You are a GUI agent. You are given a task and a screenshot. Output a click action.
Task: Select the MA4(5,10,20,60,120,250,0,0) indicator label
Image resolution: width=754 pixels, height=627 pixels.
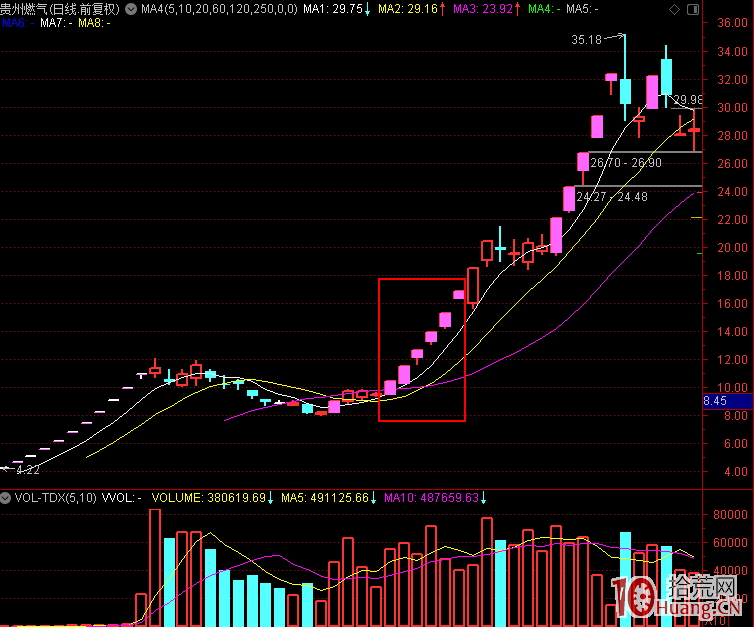click(x=219, y=9)
